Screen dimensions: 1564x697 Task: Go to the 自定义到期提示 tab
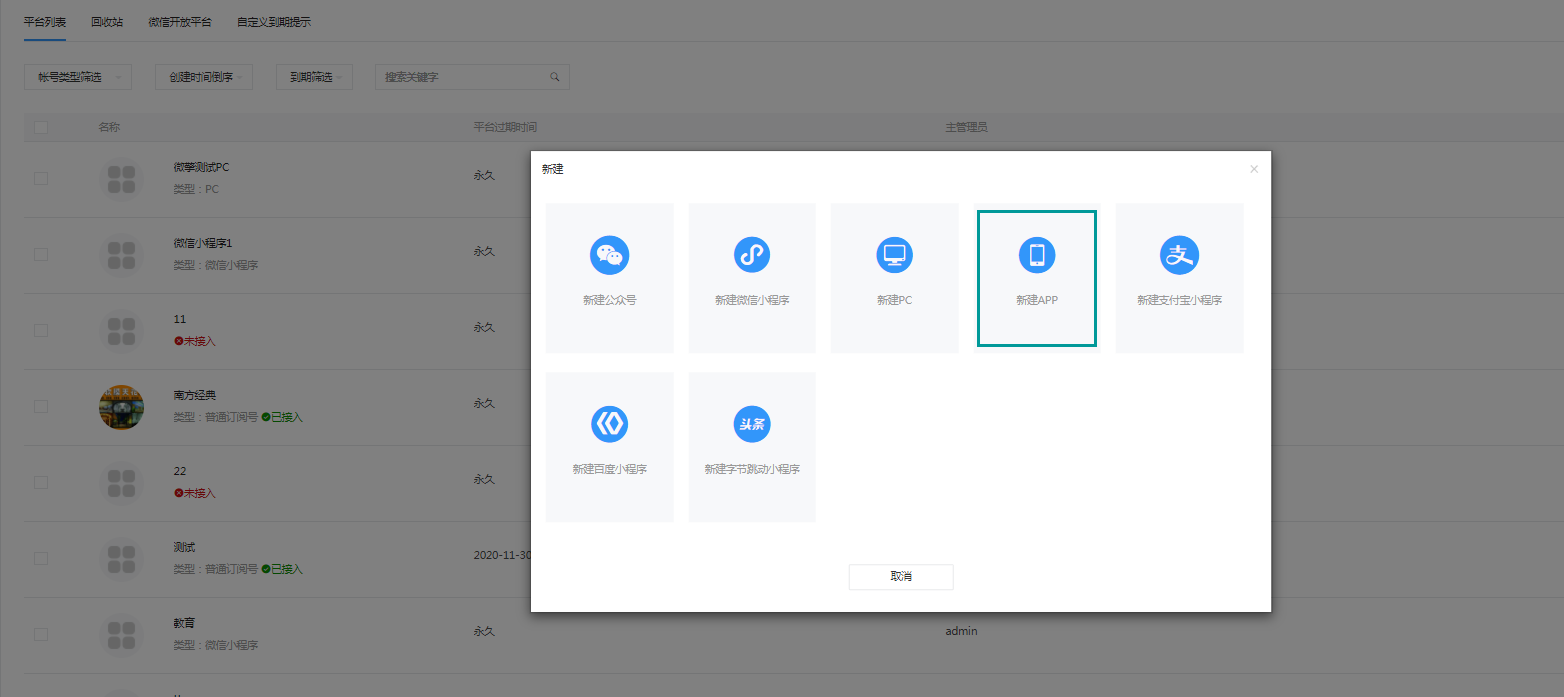[x=274, y=21]
